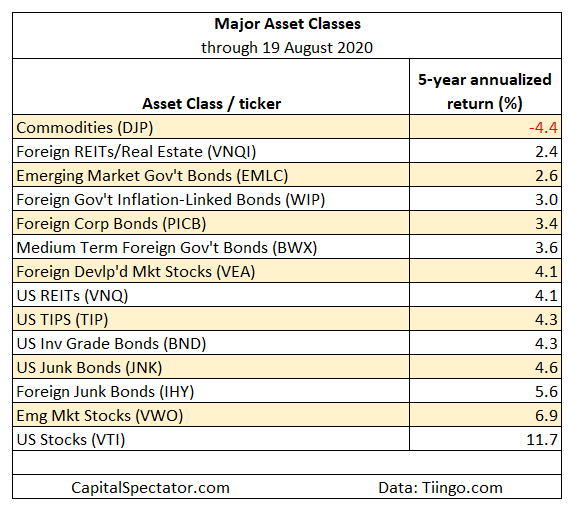574x509 pixels.
Task: Select Medium Term Foreign Gov't Bonds (BWX)
Action: [x=167, y=248]
